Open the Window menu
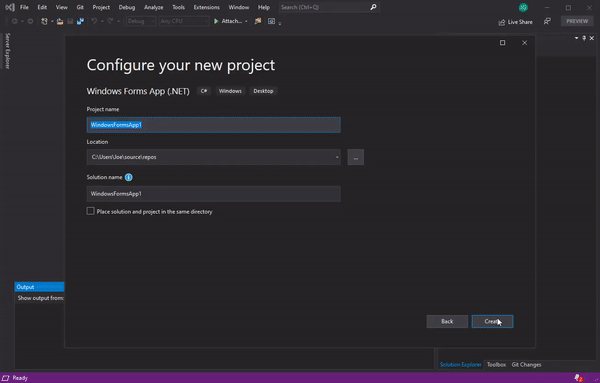The height and width of the screenshot is (383, 600). click(239, 7)
